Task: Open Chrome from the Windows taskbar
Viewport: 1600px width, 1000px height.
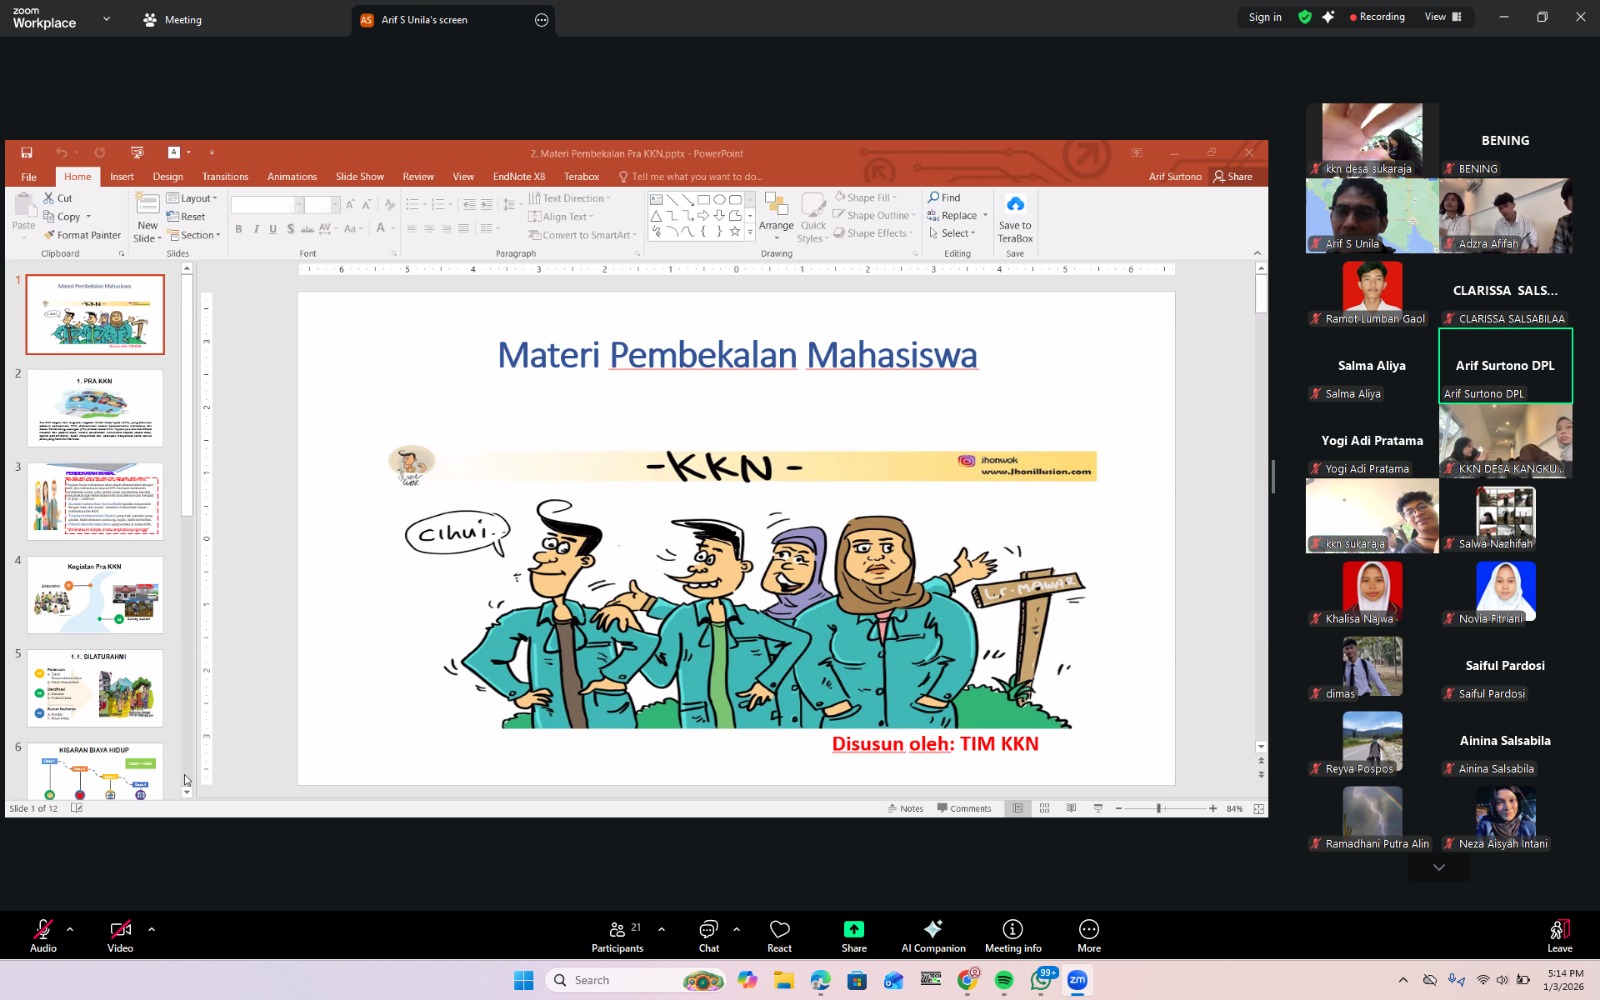Action: pyautogui.click(x=967, y=980)
